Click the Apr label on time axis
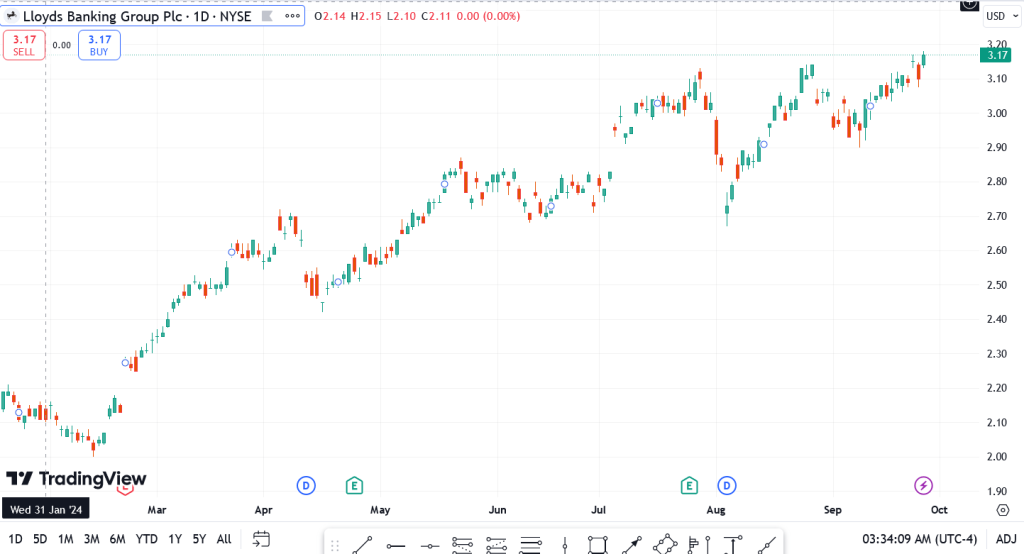1024x554 pixels. 263,510
